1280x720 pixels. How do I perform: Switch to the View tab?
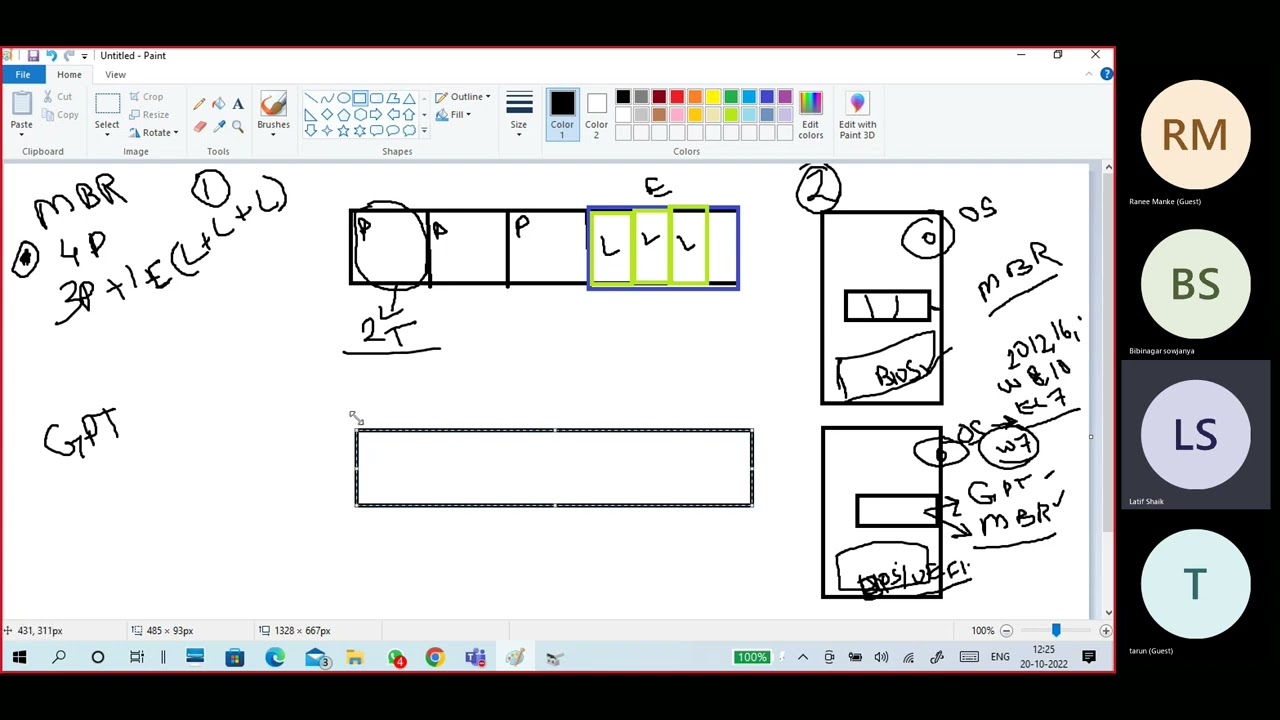tap(115, 75)
